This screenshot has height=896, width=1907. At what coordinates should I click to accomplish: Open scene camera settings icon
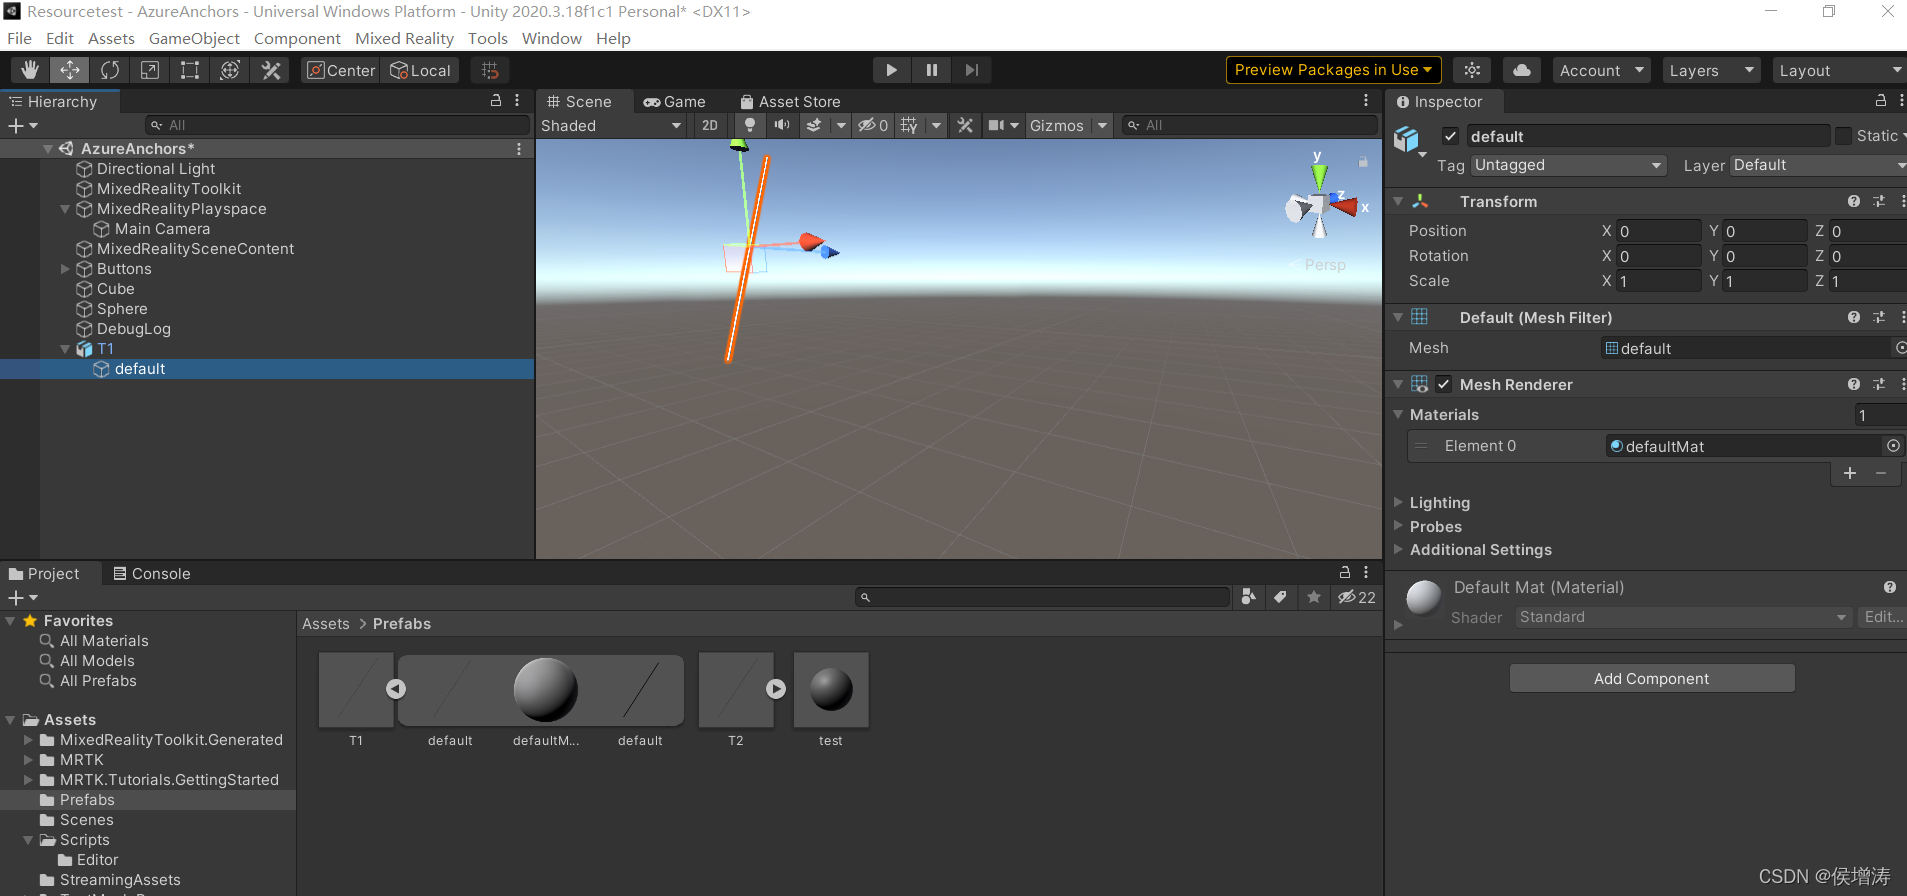[x=997, y=125]
